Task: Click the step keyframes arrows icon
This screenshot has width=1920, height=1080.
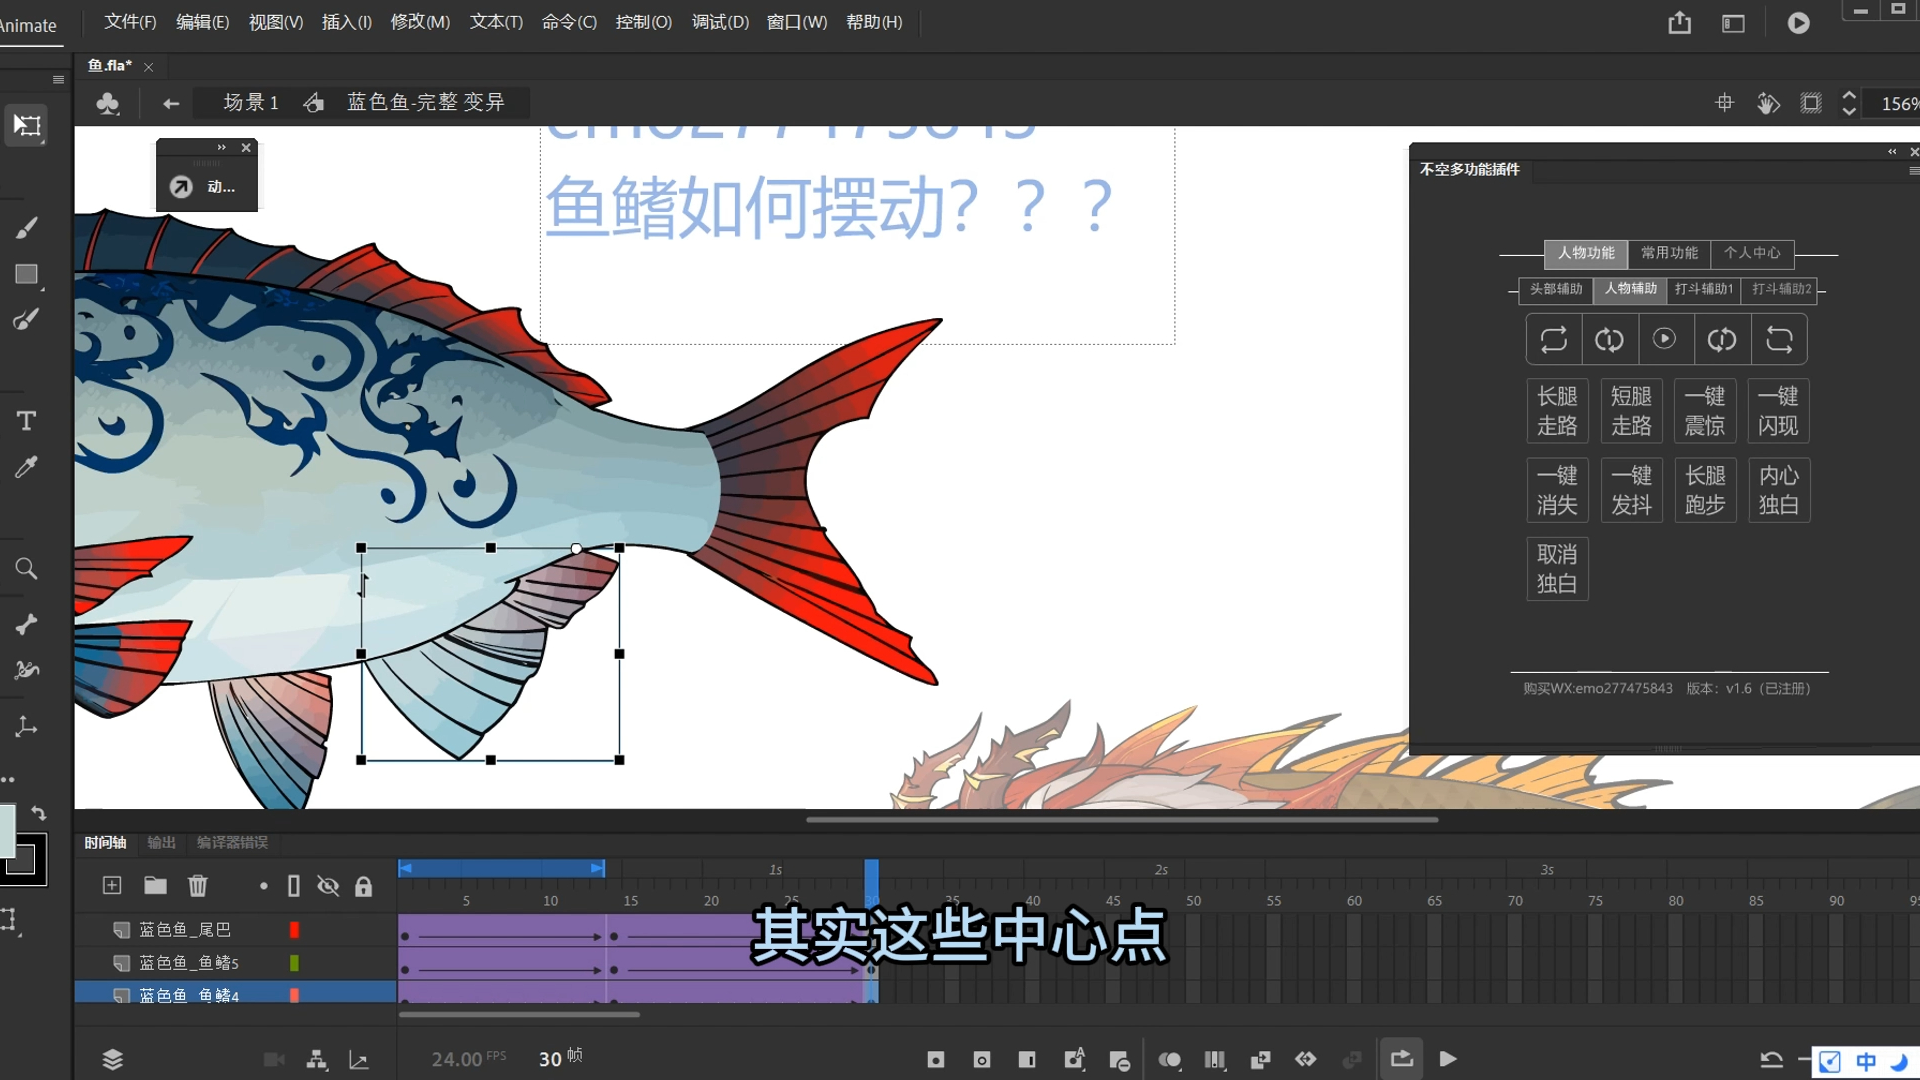Action: tap(1306, 1060)
